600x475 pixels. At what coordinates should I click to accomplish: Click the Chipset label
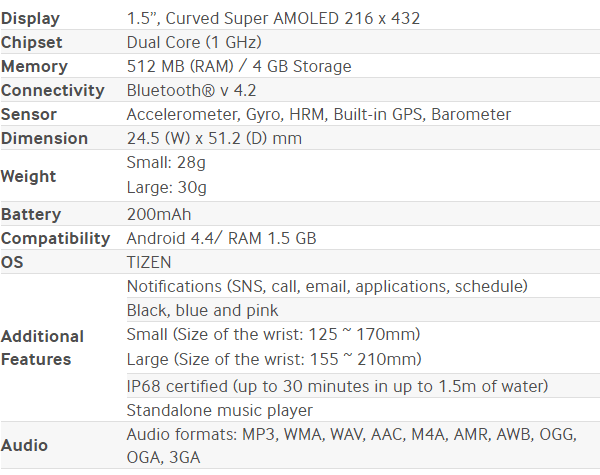31,42
